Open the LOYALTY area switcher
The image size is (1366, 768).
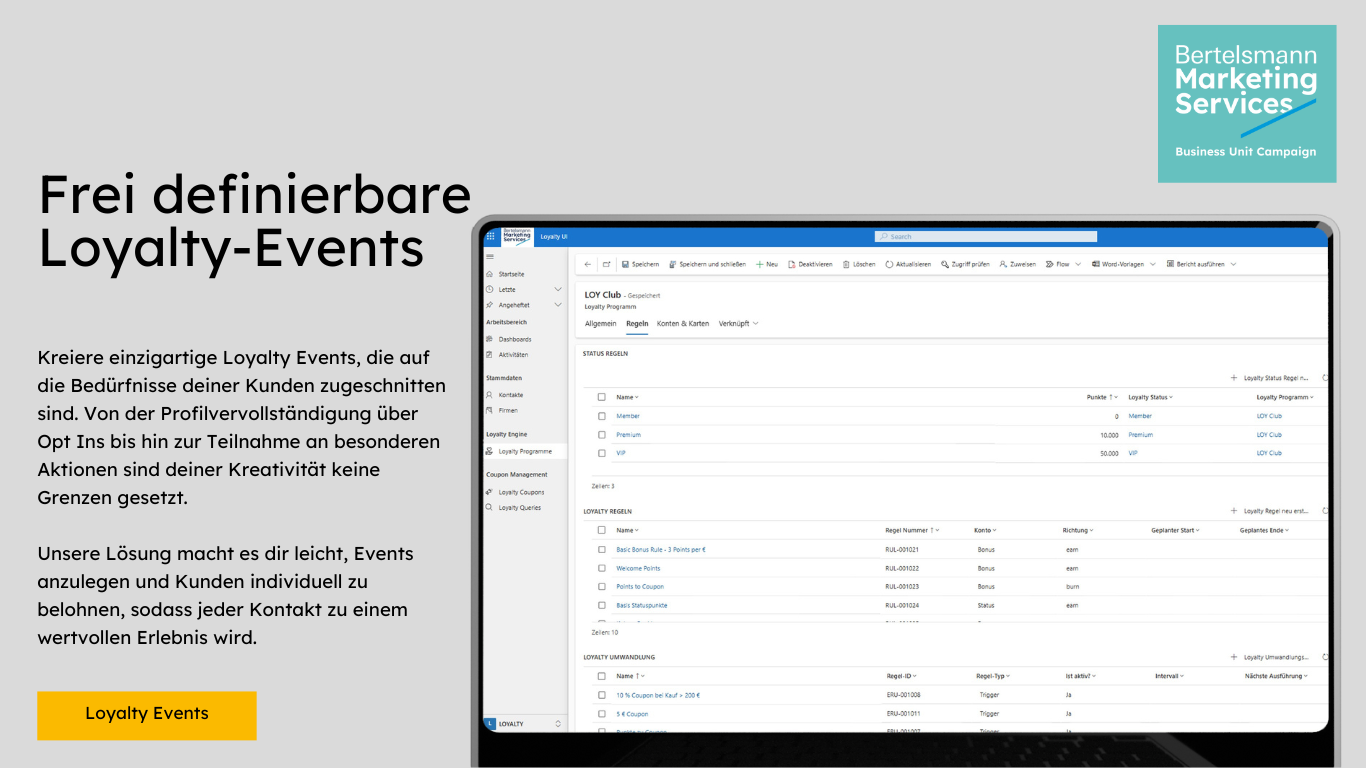pos(524,723)
